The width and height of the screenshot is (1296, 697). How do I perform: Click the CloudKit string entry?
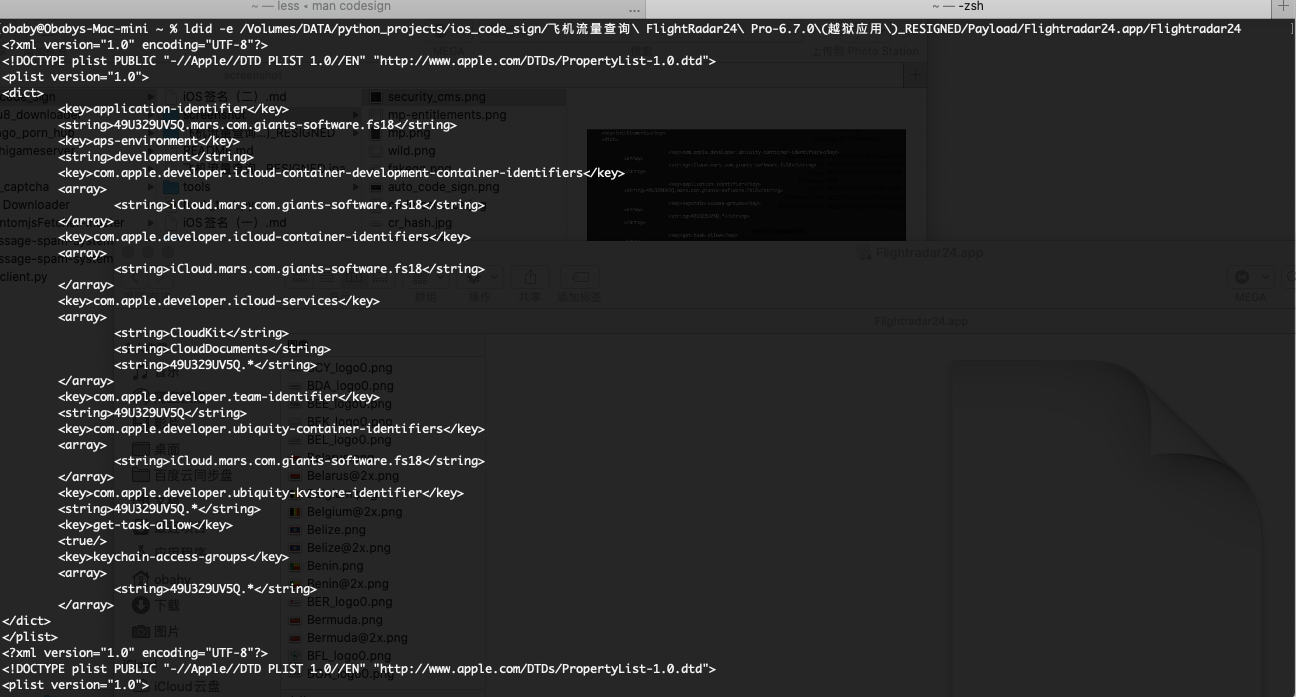[201, 333]
